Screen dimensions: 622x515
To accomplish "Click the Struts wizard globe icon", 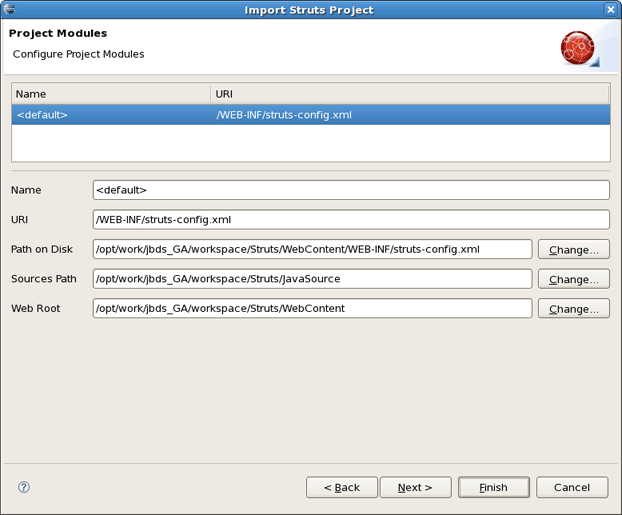I will [x=578, y=48].
